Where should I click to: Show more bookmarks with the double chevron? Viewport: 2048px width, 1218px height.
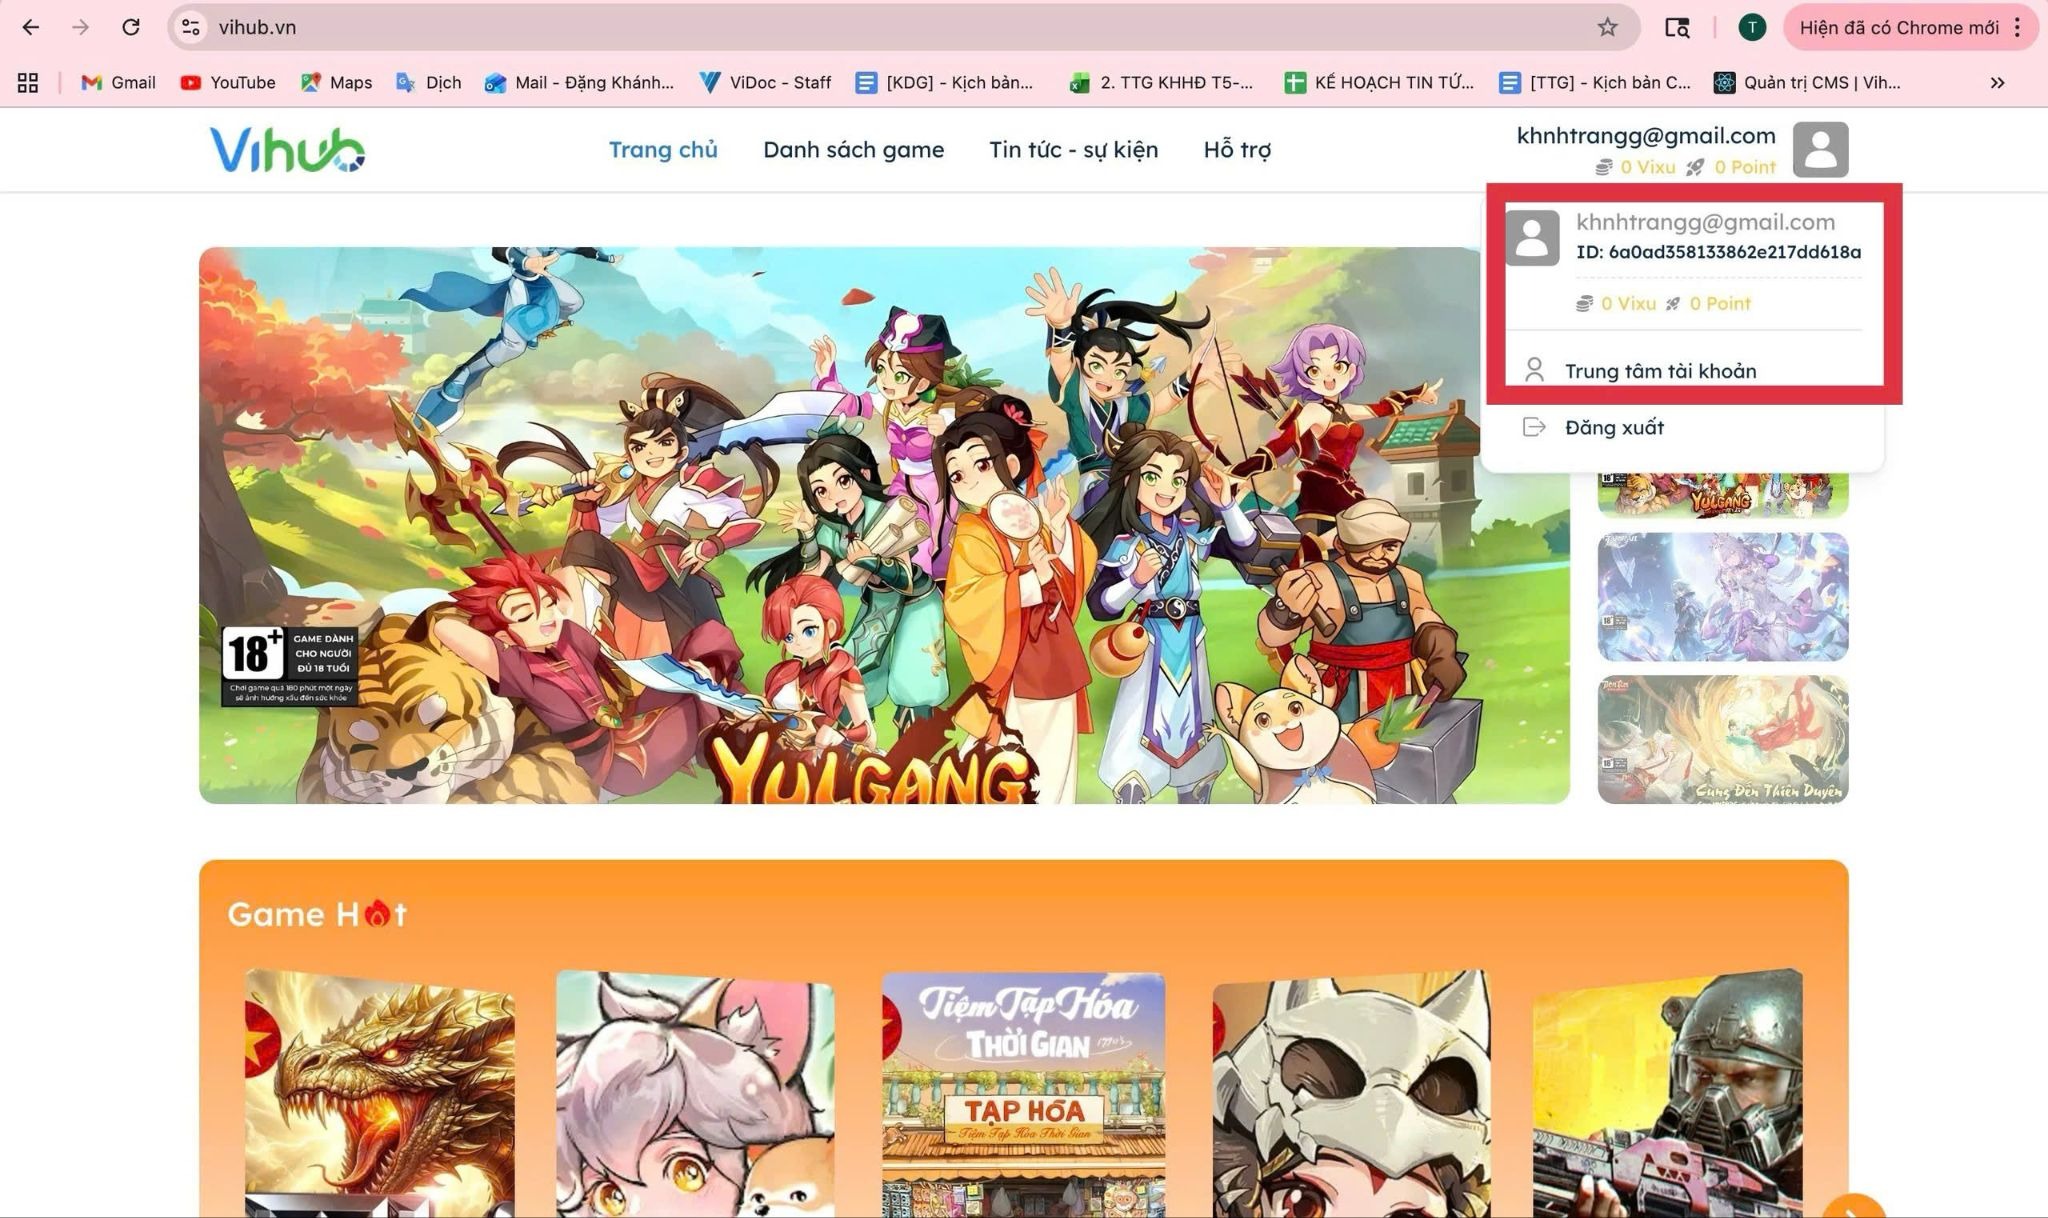pos(1997,82)
